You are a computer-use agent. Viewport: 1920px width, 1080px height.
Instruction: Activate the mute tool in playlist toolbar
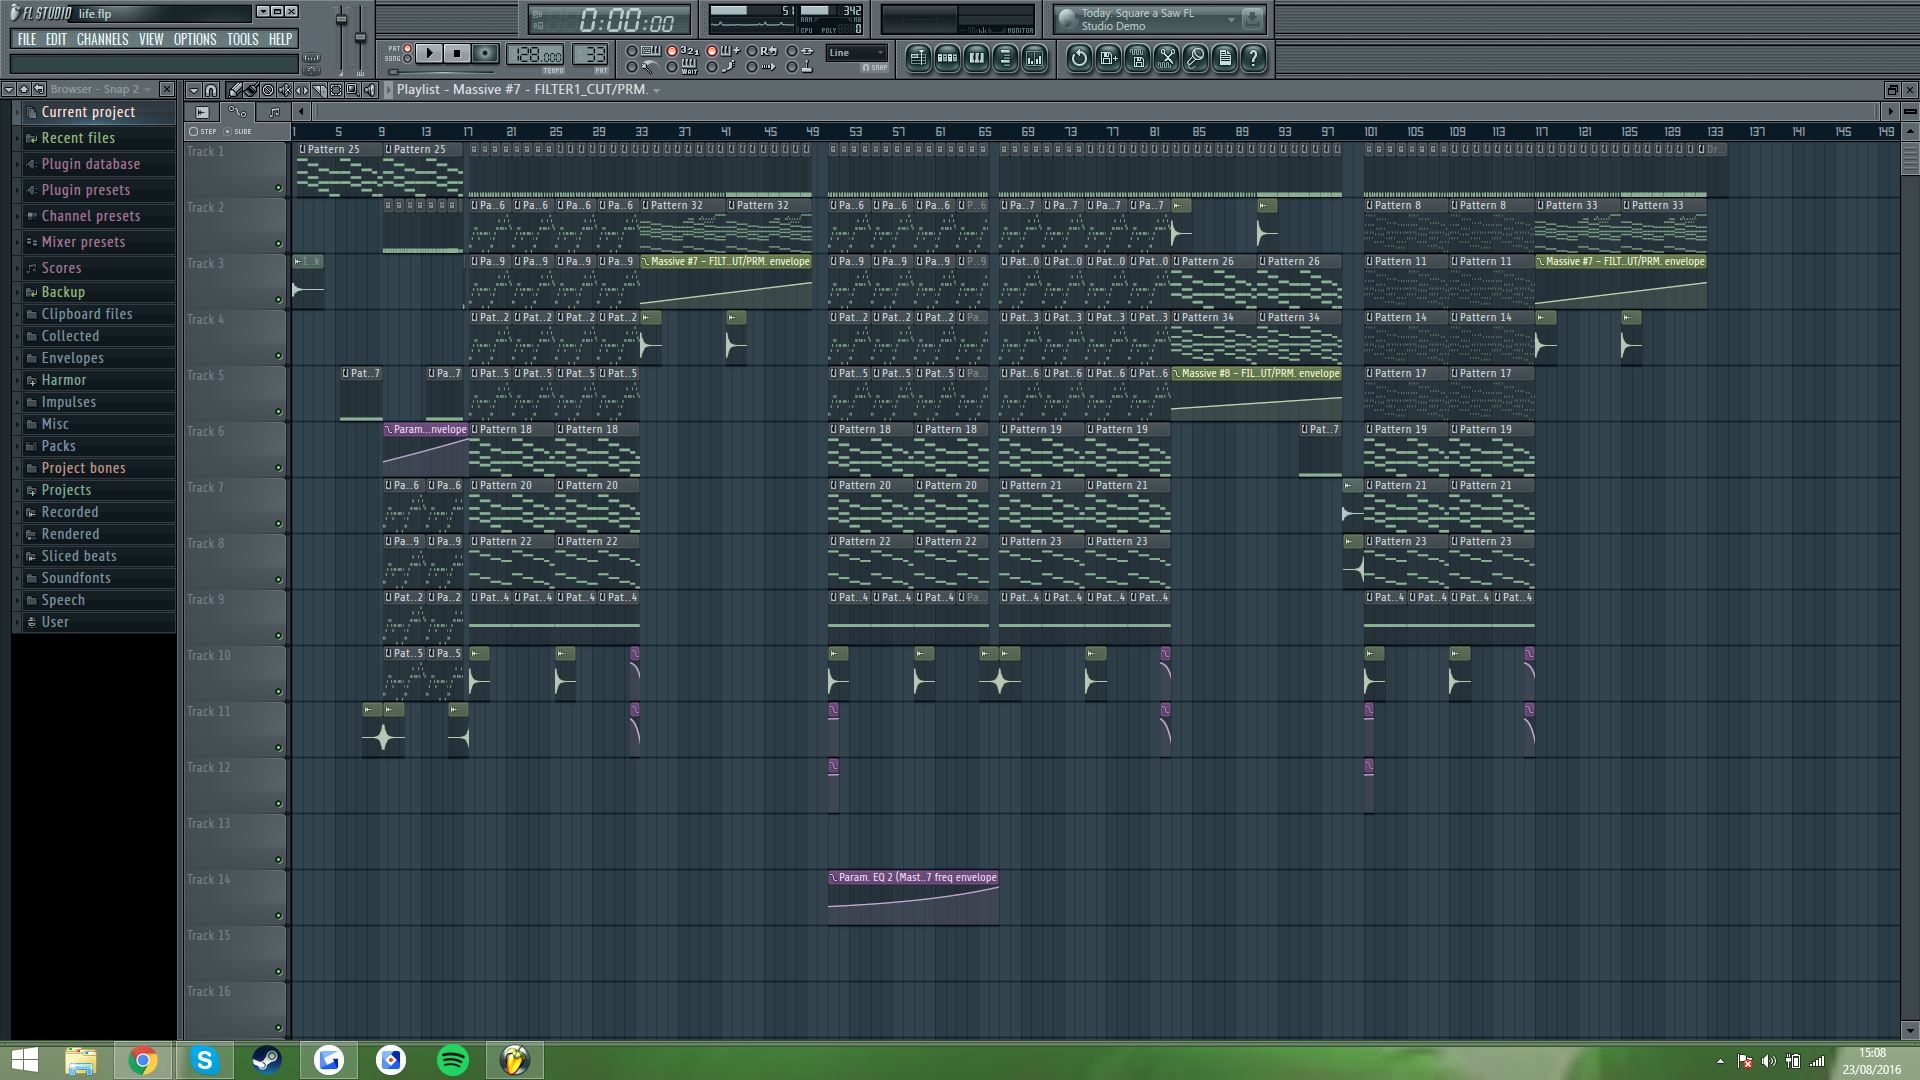pos(285,90)
